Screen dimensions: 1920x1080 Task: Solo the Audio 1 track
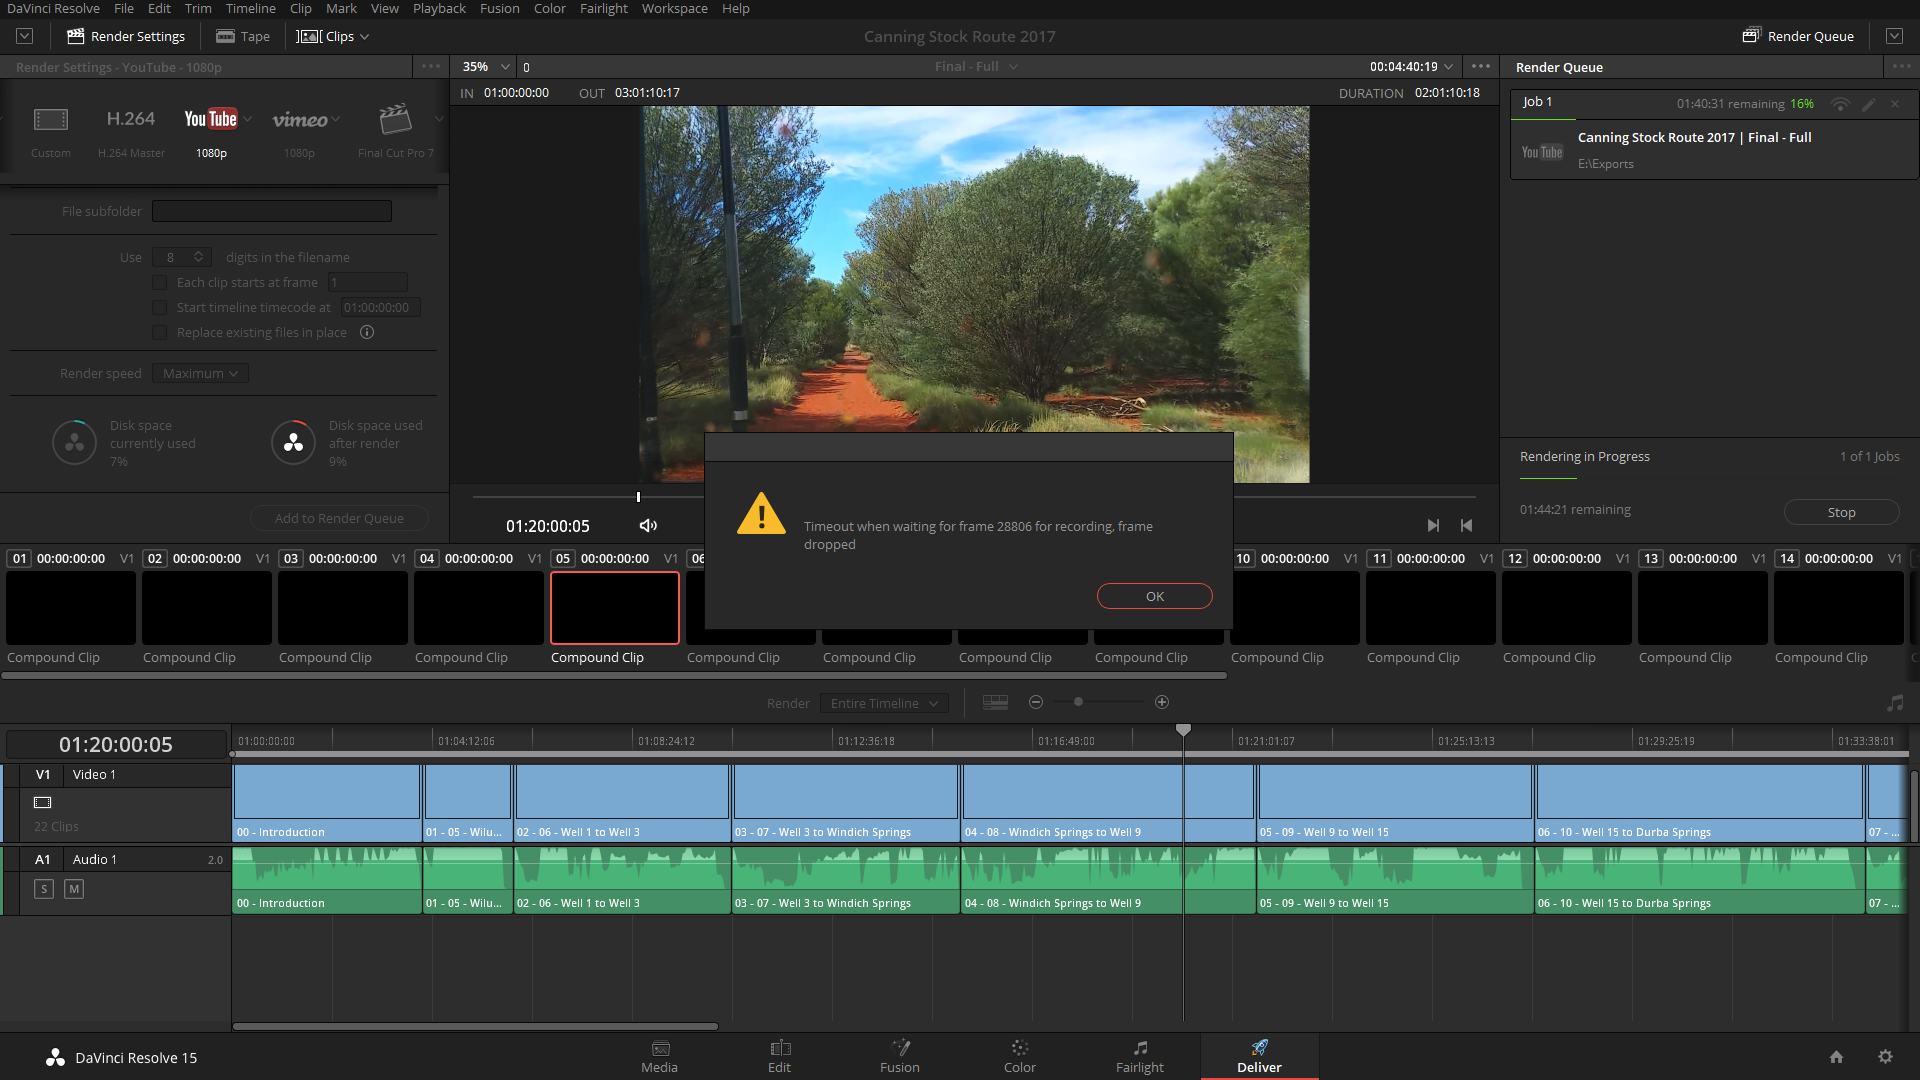[44, 889]
